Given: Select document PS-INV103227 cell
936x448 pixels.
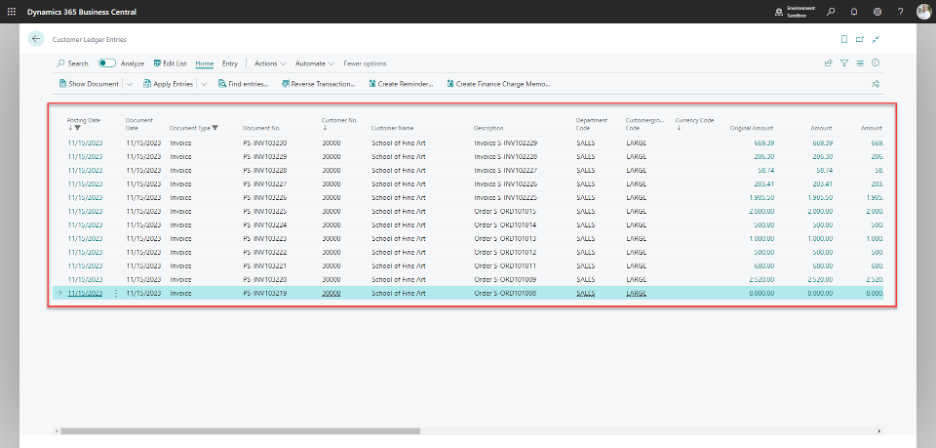Looking at the screenshot, I should (265, 184).
